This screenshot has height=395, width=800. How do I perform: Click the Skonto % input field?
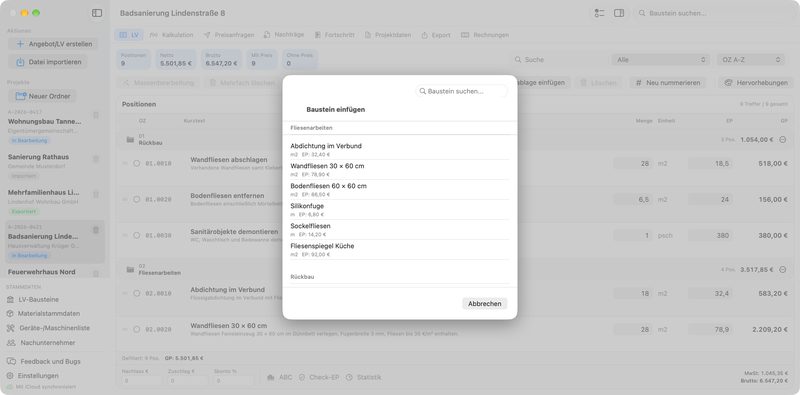coord(234,381)
